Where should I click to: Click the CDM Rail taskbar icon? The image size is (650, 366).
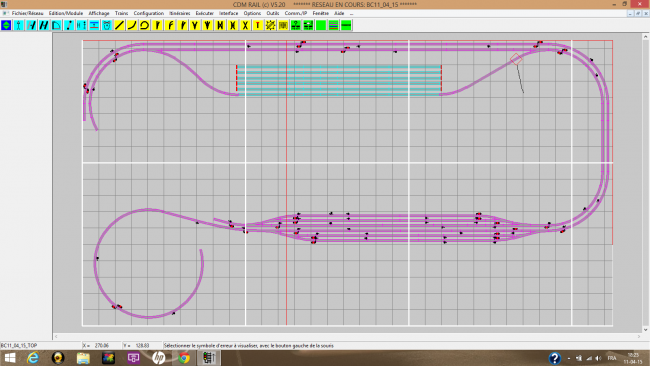pos(209,358)
